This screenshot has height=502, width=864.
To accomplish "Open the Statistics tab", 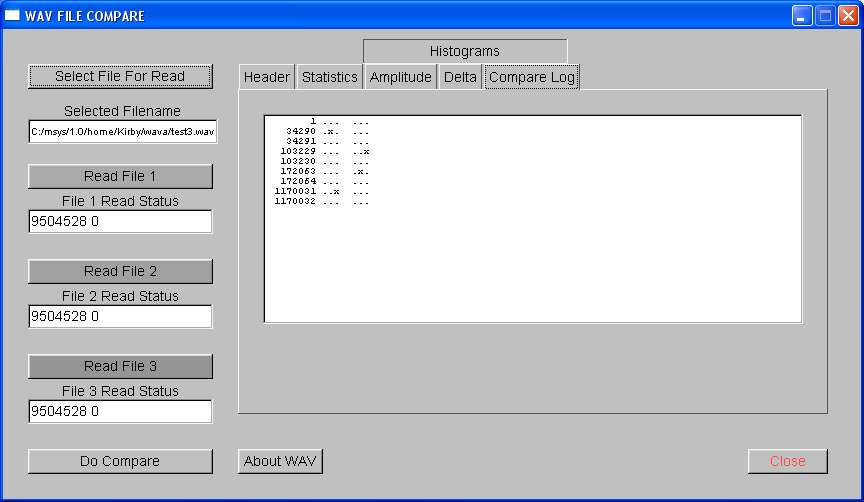I will (329, 77).
